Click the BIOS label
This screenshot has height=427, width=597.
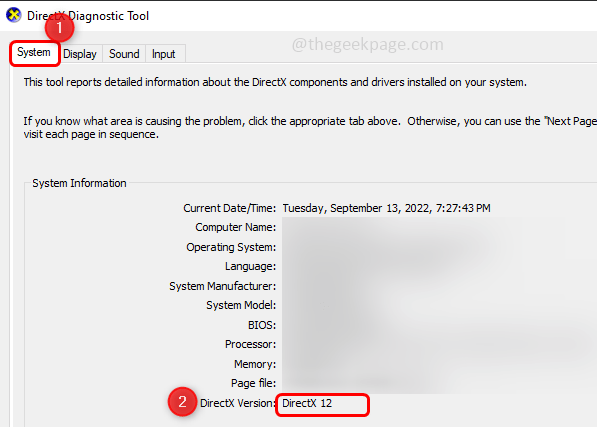262,325
